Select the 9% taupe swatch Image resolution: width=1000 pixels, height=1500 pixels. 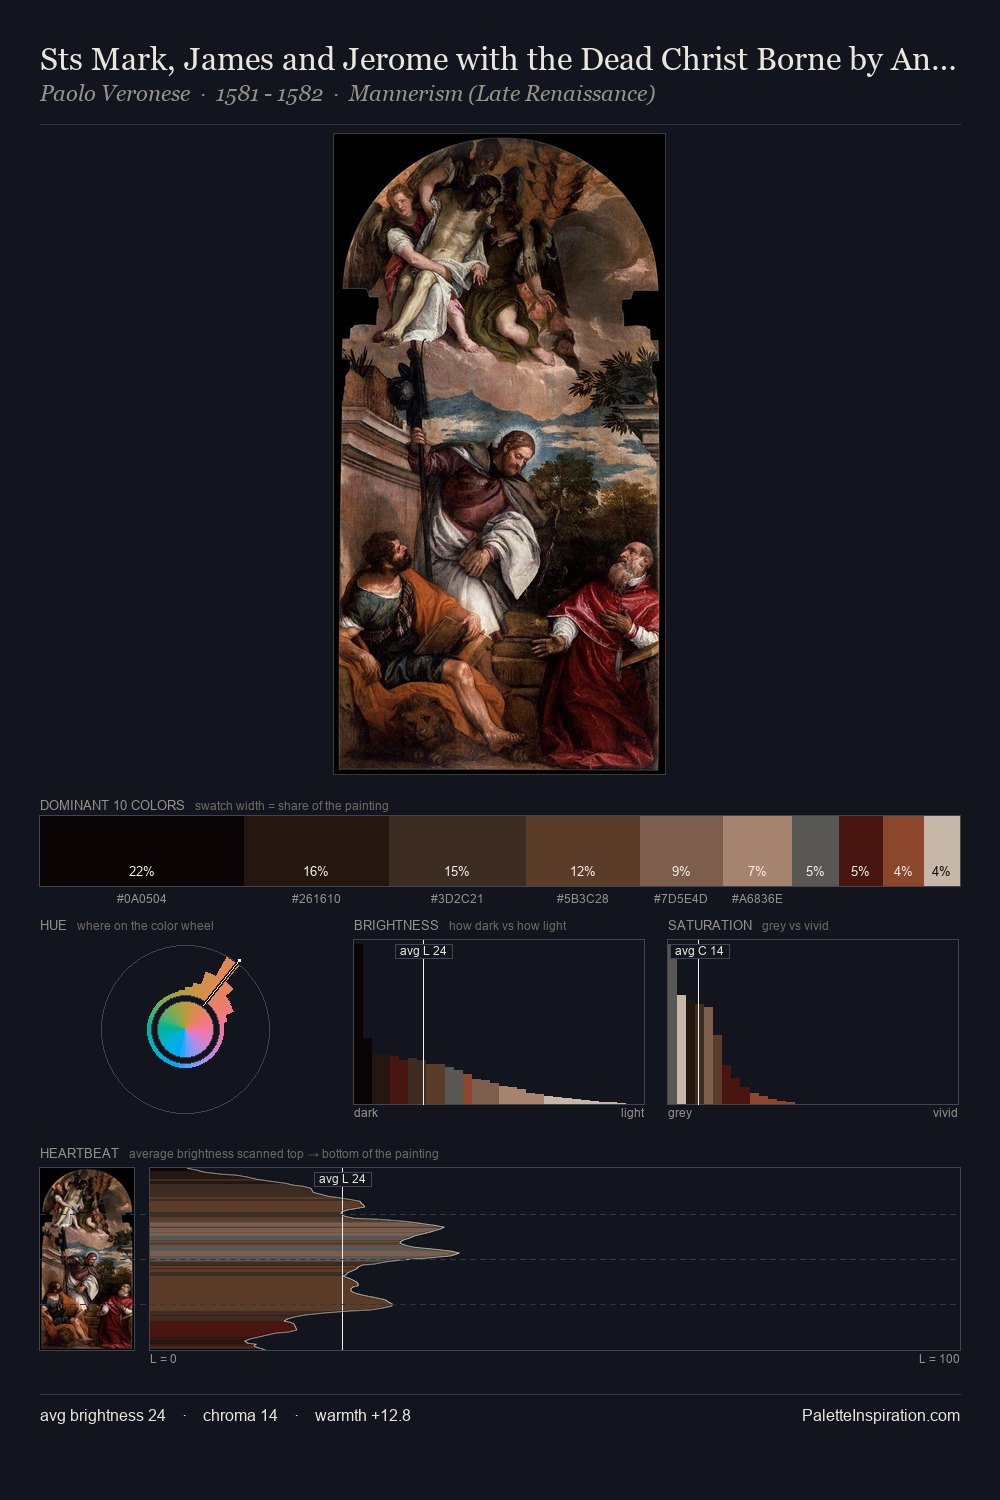coord(681,851)
